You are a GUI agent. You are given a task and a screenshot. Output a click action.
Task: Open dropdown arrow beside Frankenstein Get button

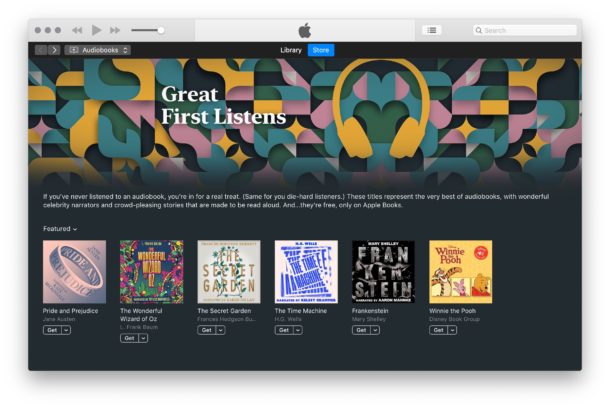(x=375, y=330)
